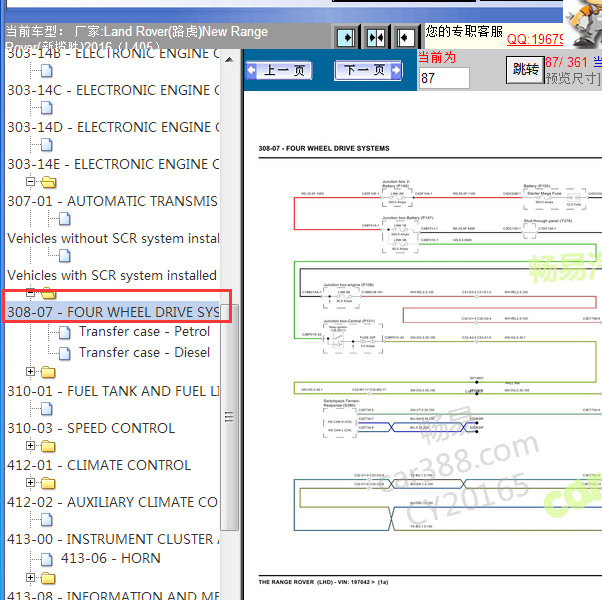602x600 pixels.
Task: Click the diagram title 308-07 - FOUR WHEEL DRIVE SYSTEMS
Action: 324,148
